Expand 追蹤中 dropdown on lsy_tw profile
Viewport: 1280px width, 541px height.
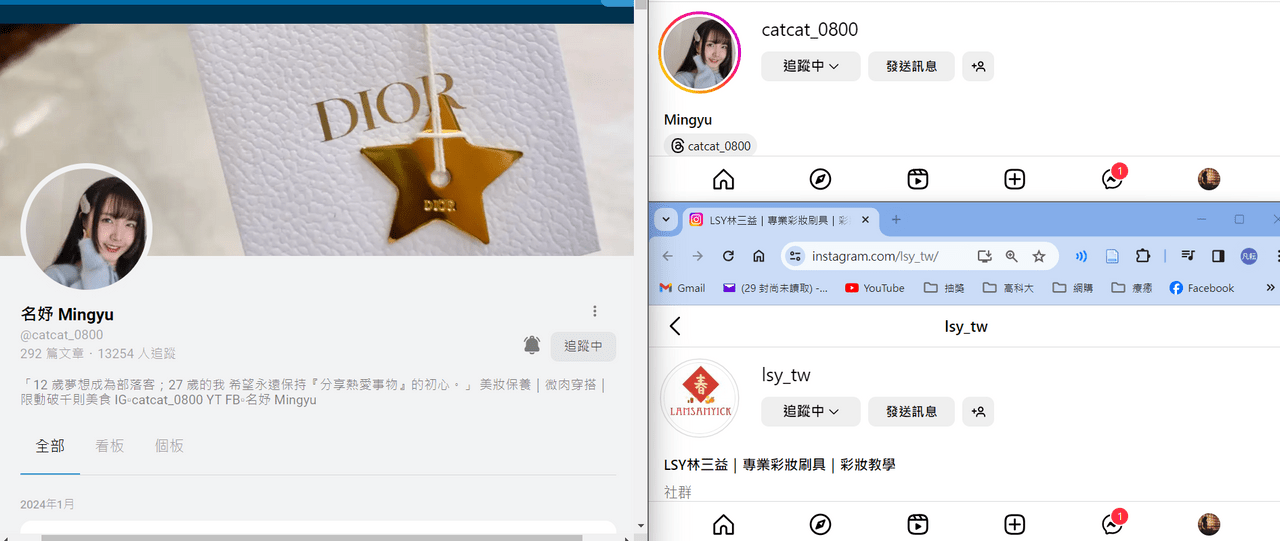(x=811, y=411)
